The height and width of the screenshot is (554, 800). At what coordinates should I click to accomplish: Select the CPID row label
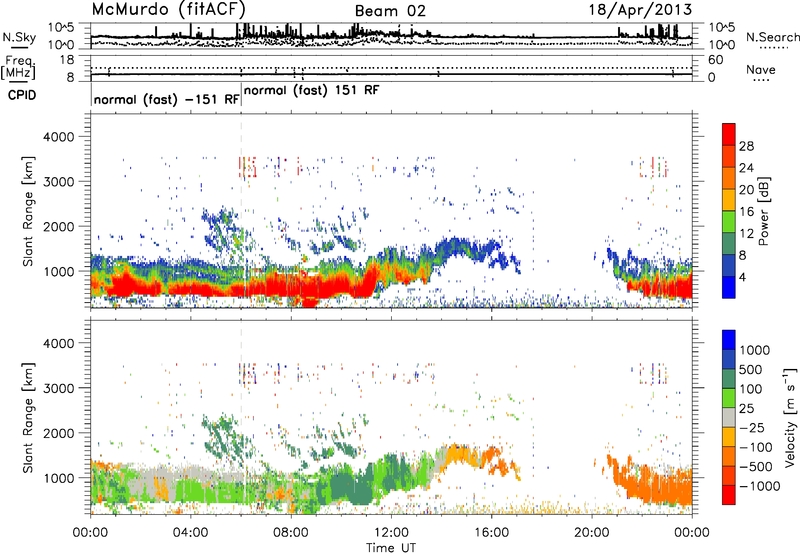click(x=22, y=95)
